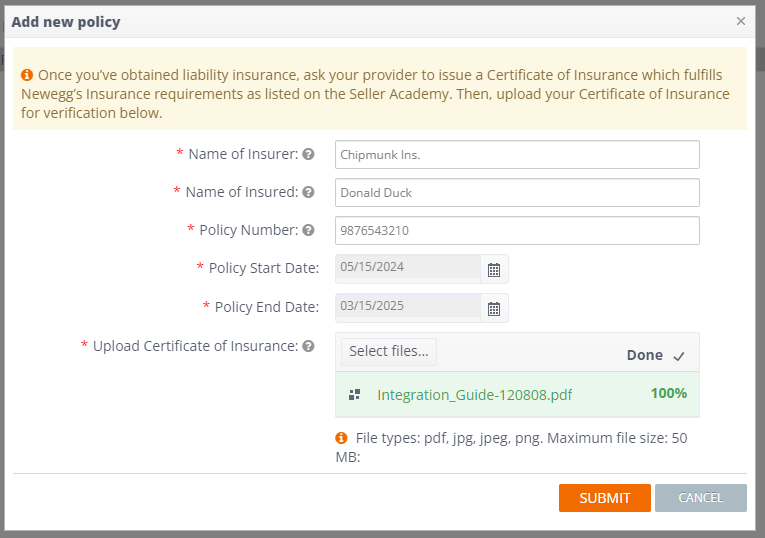Click the Name of Insurer text field

(x=517, y=155)
